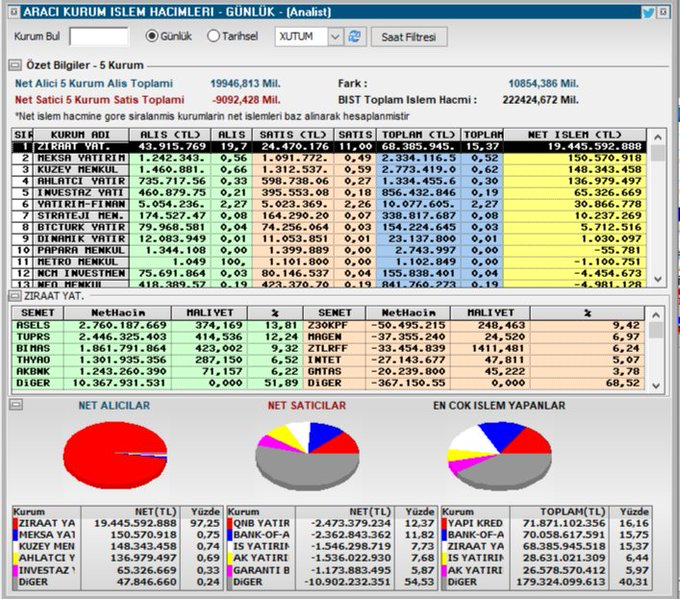Collapse the ZIRAAT YAT. detail section
The image size is (680, 599).
coord(14,296)
